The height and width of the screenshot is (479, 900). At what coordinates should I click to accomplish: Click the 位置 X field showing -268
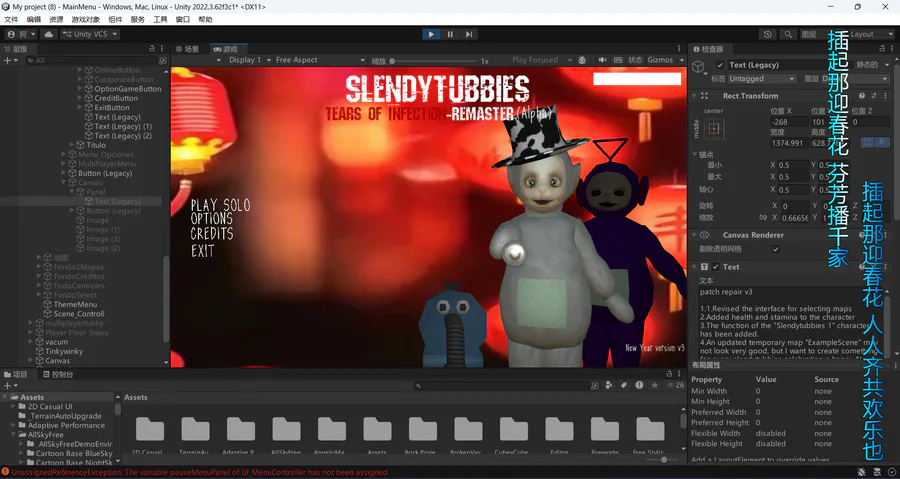(x=789, y=122)
